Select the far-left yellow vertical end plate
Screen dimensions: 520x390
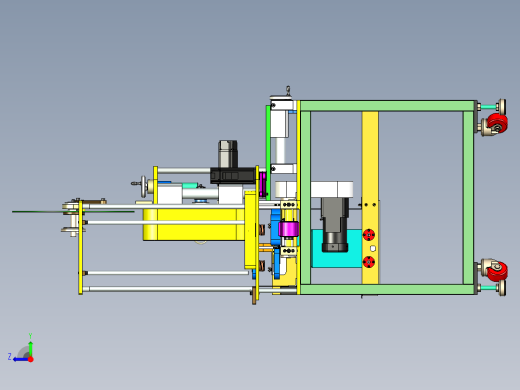(80, 247)
